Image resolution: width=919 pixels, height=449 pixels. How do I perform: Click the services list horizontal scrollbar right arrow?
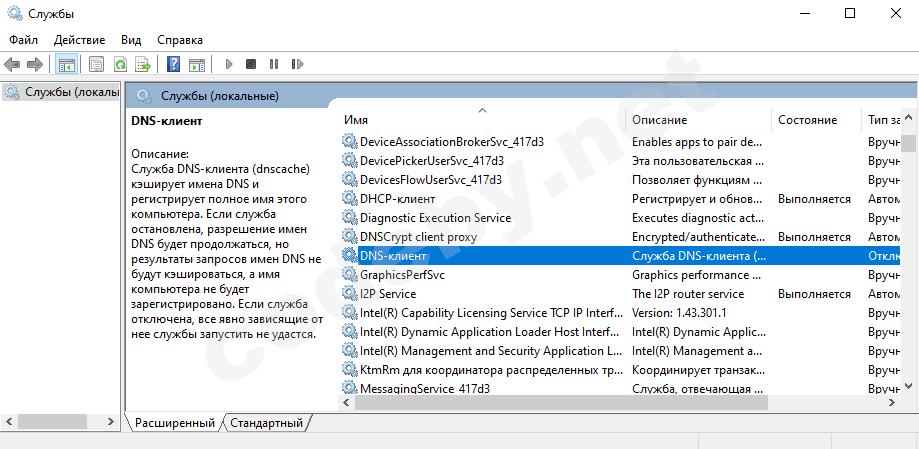(892, 403)
